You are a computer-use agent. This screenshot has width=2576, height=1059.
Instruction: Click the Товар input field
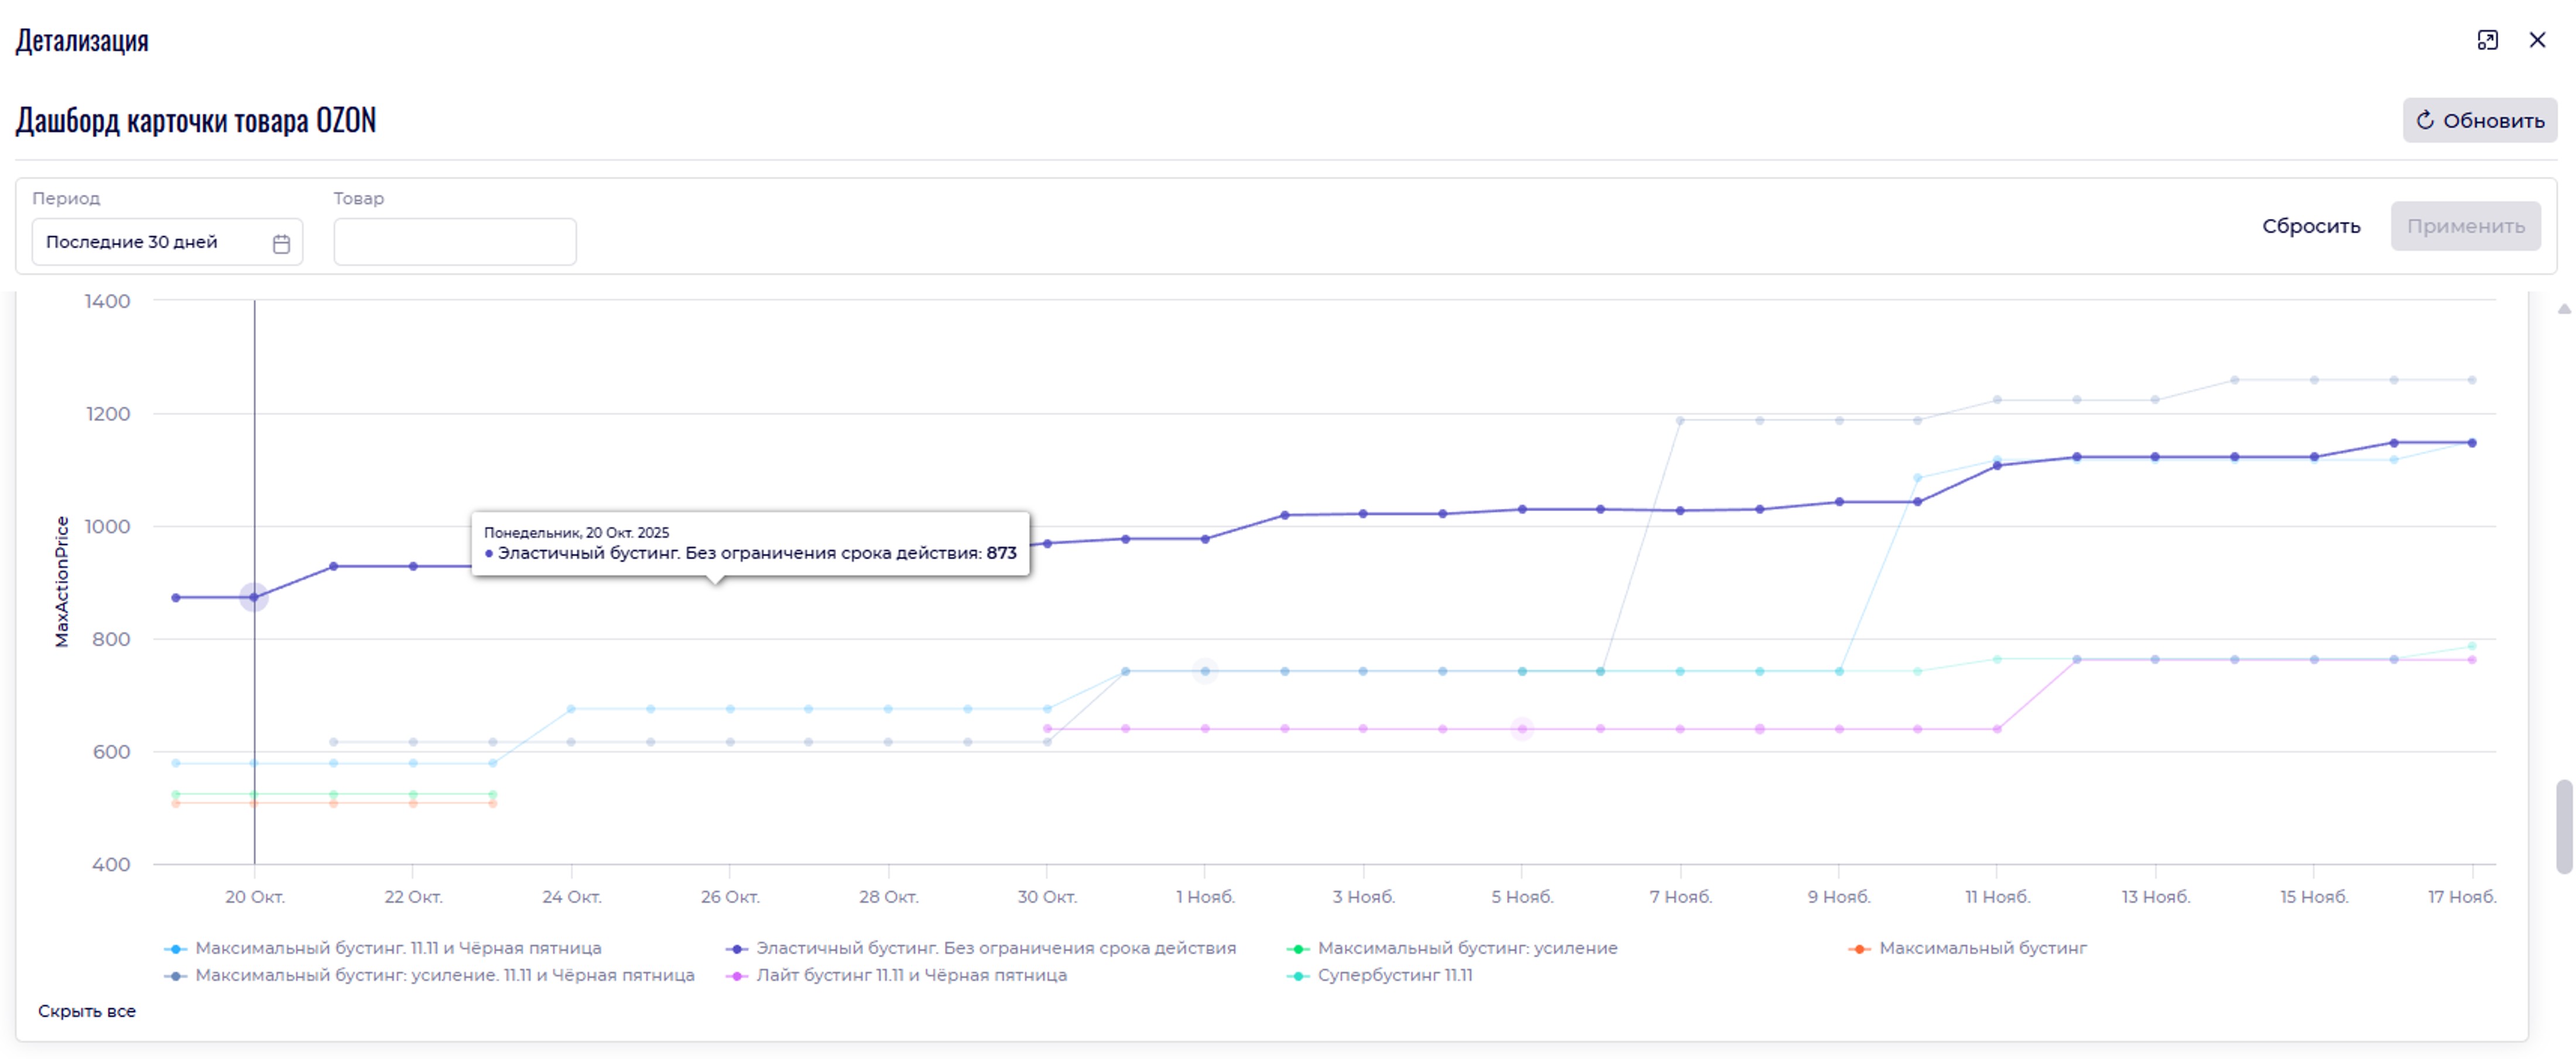[454, 242]
